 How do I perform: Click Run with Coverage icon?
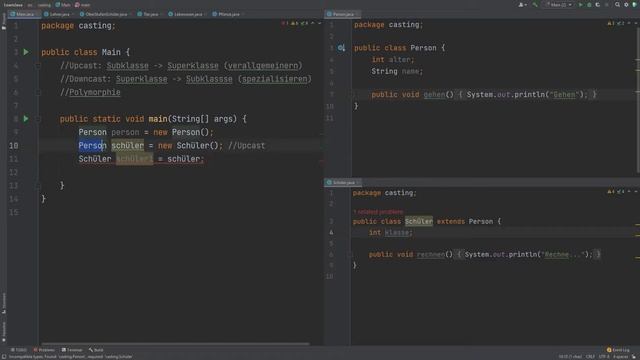[598, 5]
